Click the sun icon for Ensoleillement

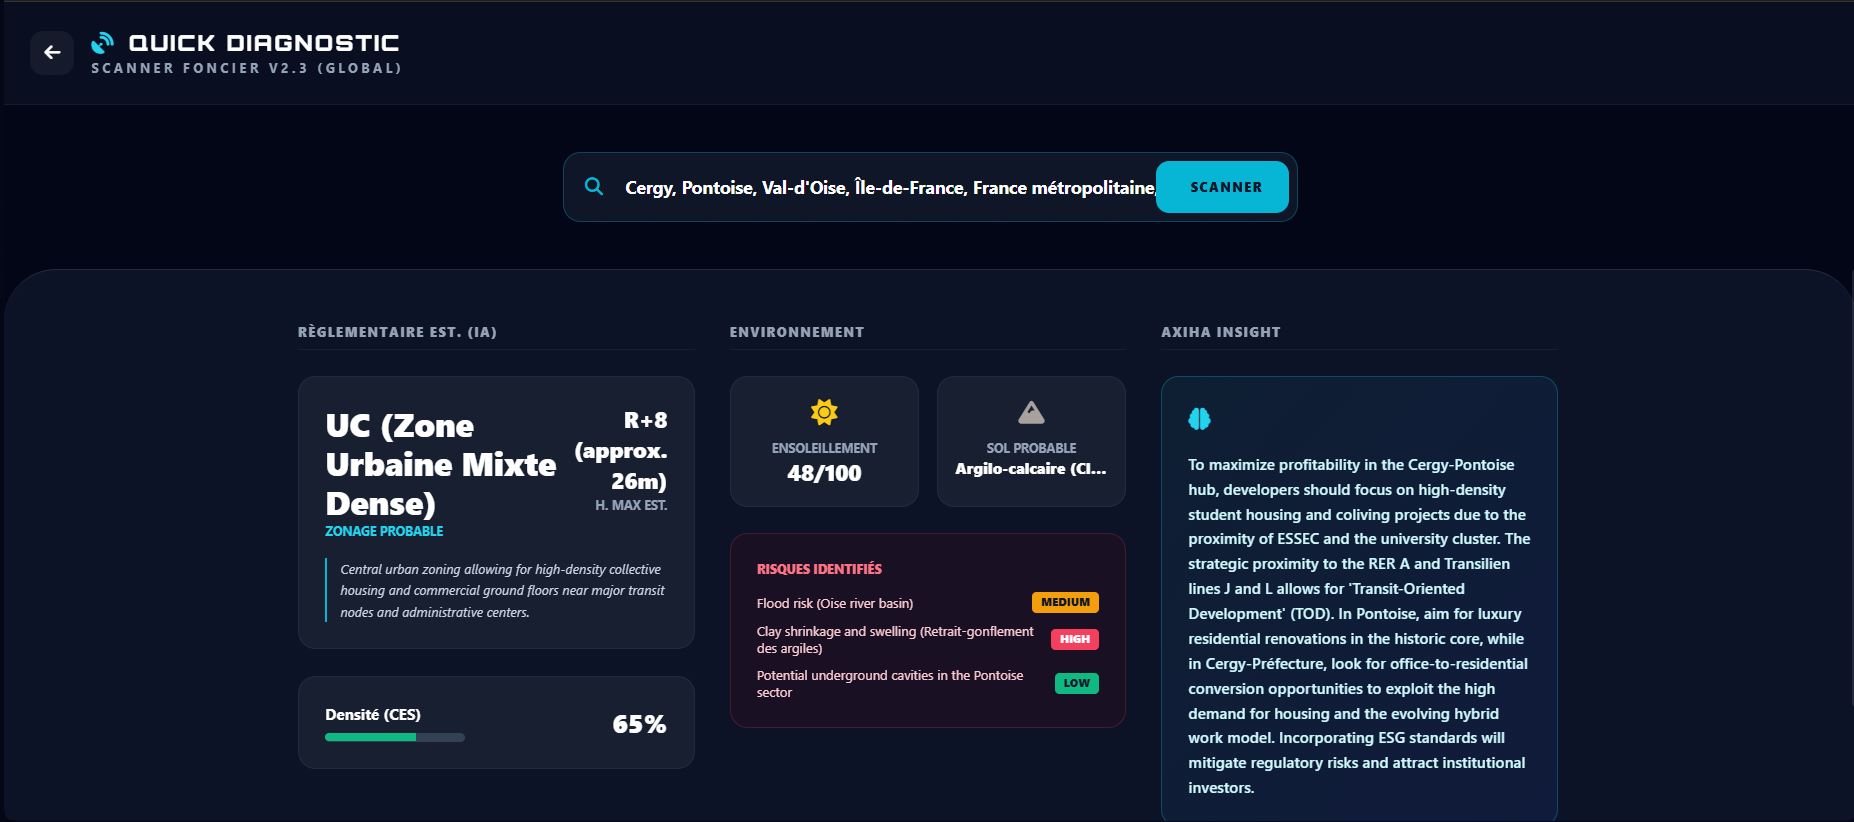click(x=824, y=412)
